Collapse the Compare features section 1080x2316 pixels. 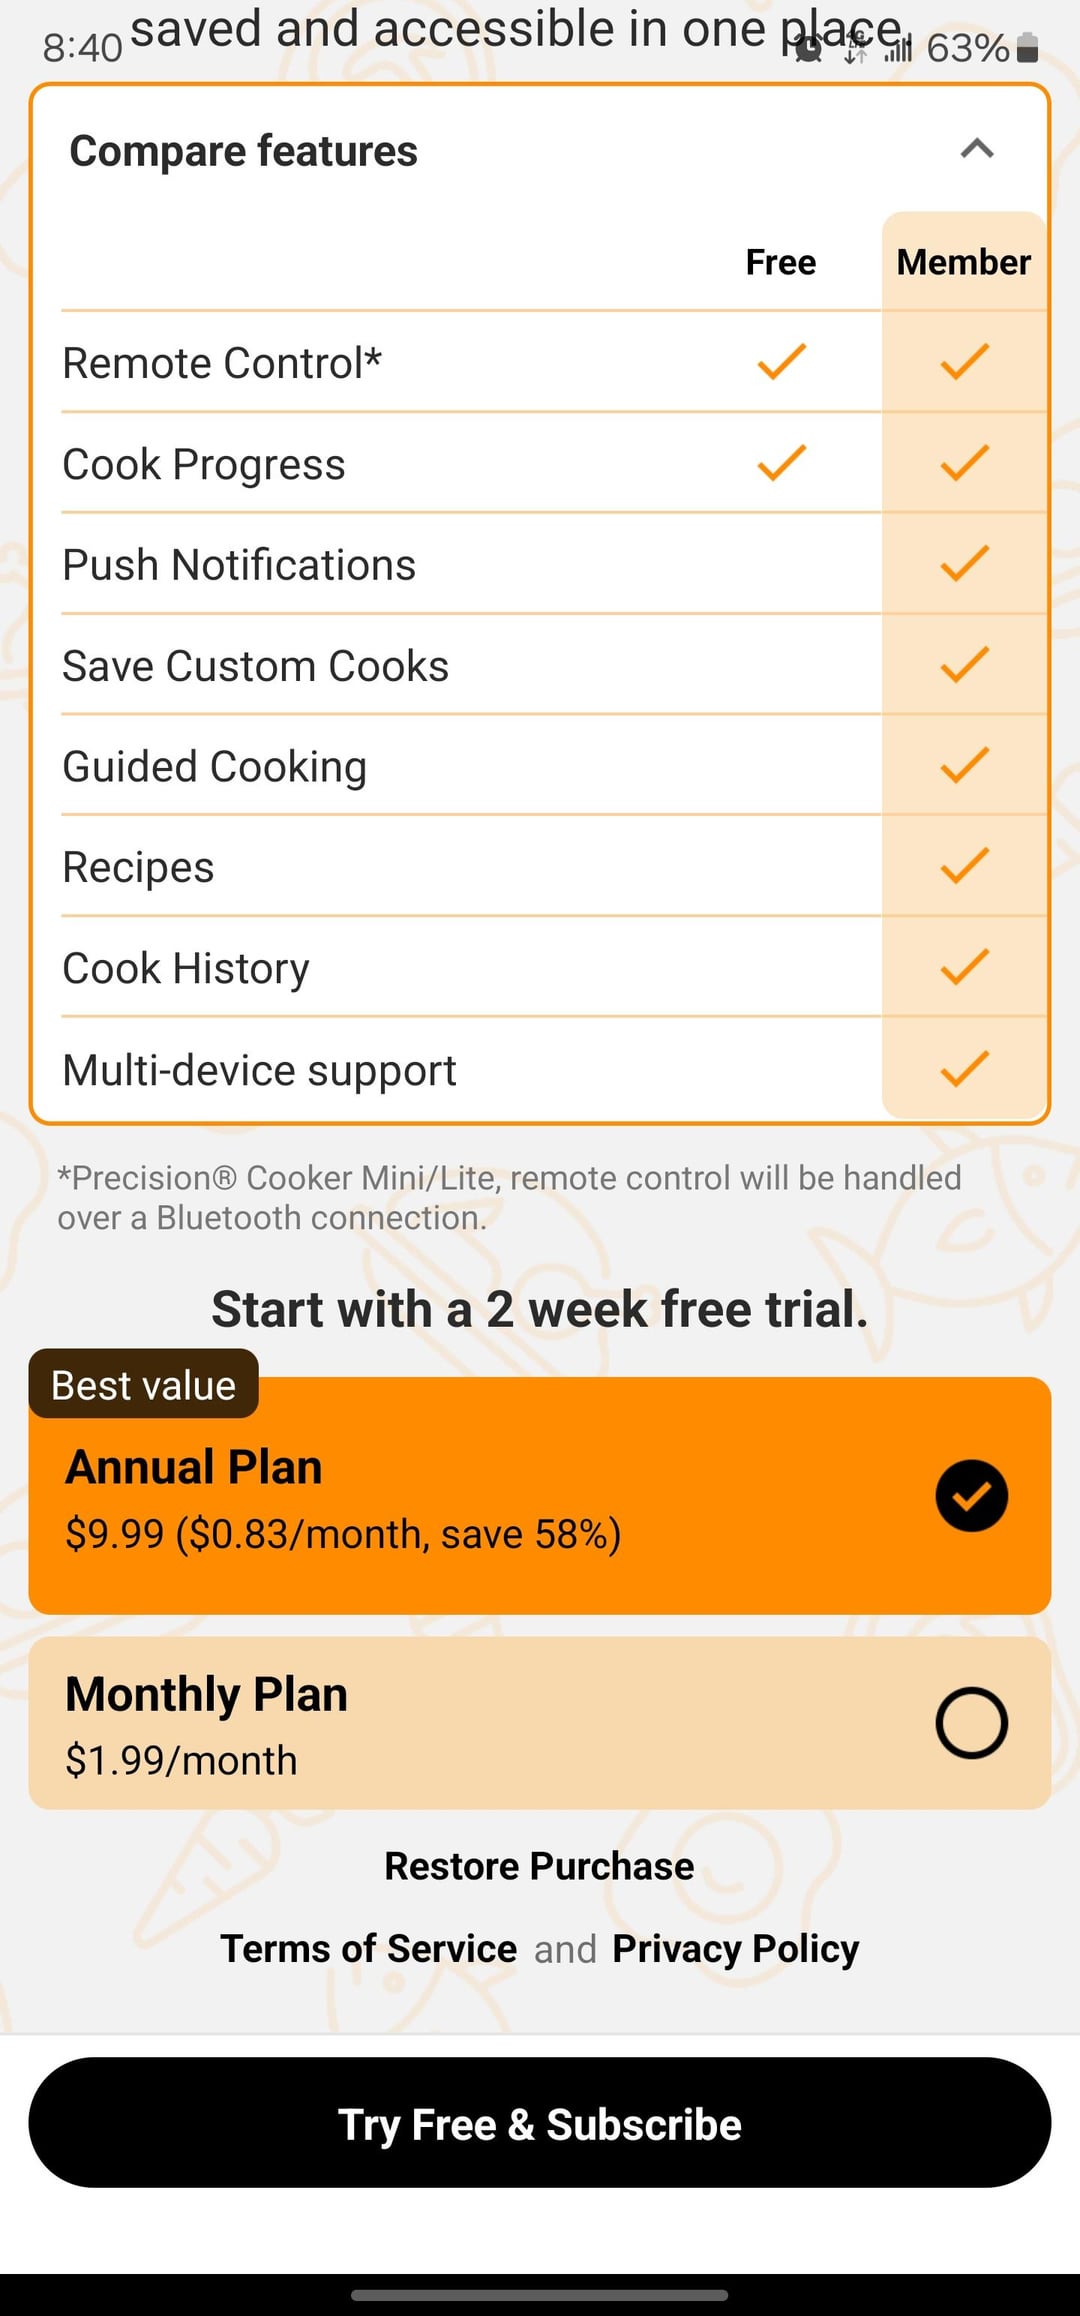976,150
